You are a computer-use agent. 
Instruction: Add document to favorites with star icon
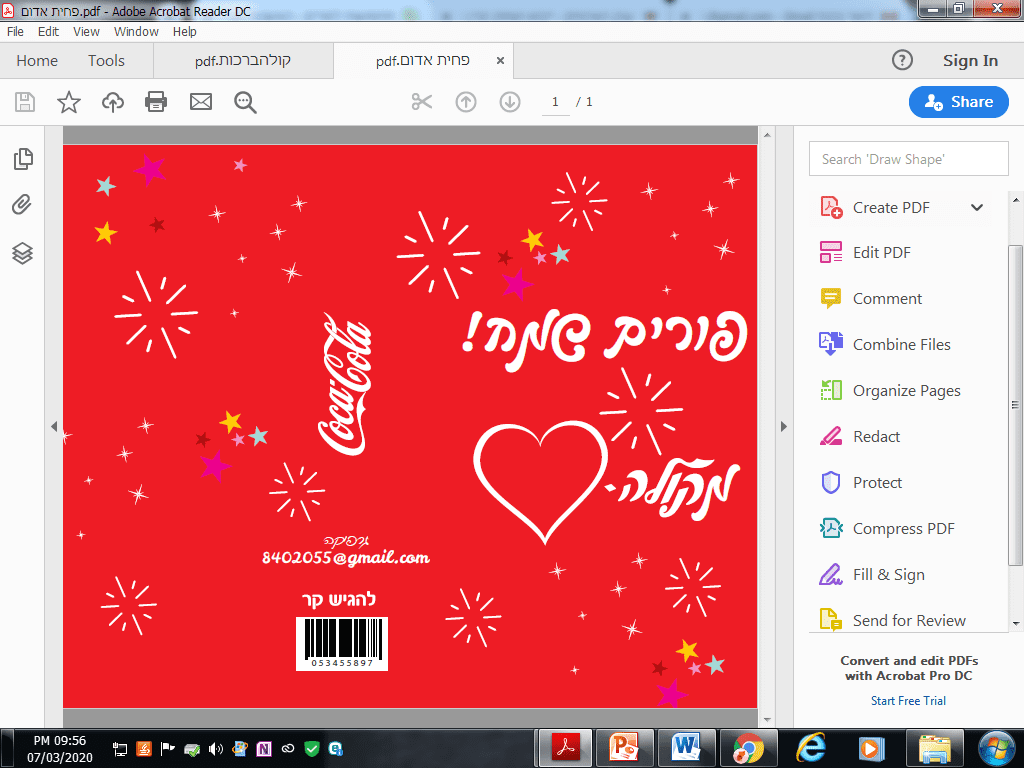68,102
